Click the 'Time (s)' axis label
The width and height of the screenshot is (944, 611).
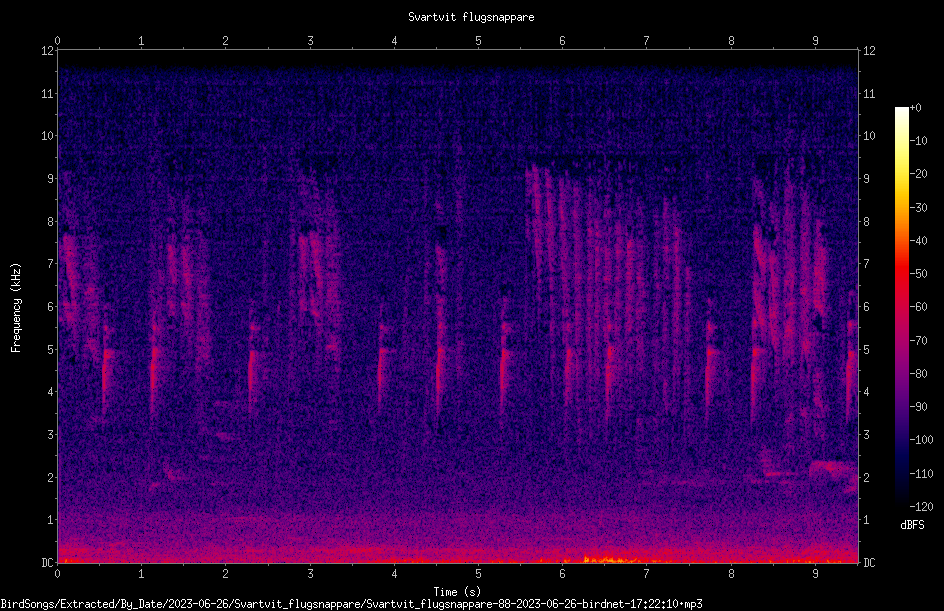pyautogui.click(x=458, y=592)
